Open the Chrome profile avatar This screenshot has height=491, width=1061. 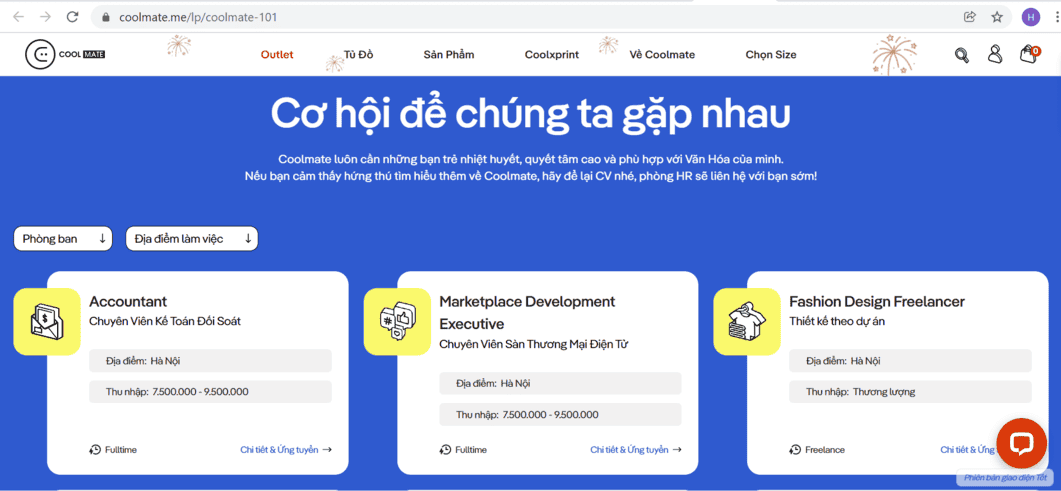(x=1031, y=17)
